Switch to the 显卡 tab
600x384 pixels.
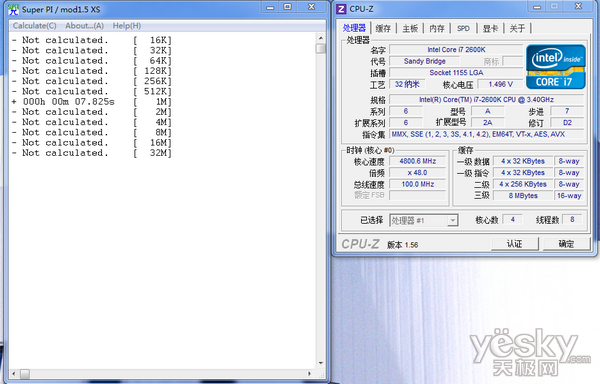point(490,28)
